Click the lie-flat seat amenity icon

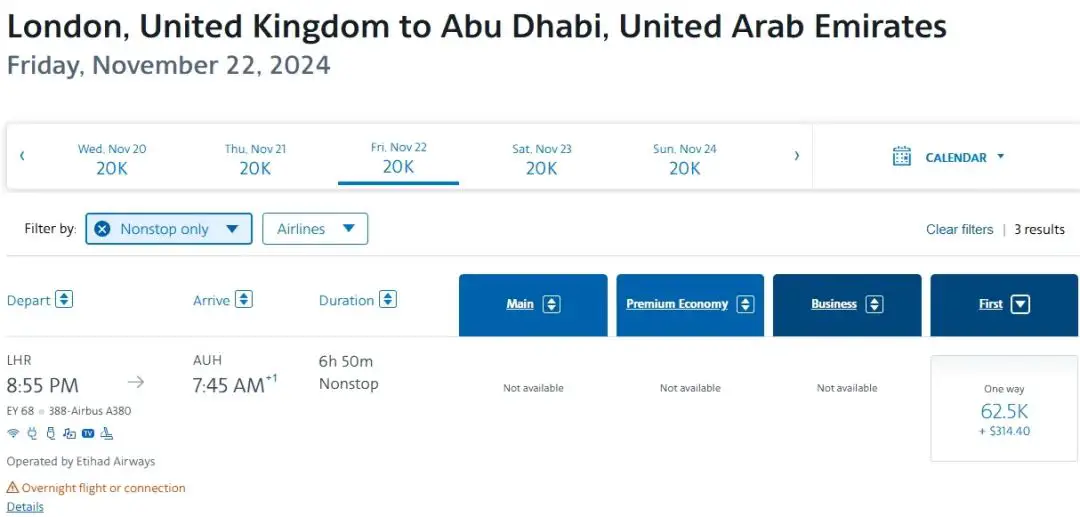click(107, 433)
